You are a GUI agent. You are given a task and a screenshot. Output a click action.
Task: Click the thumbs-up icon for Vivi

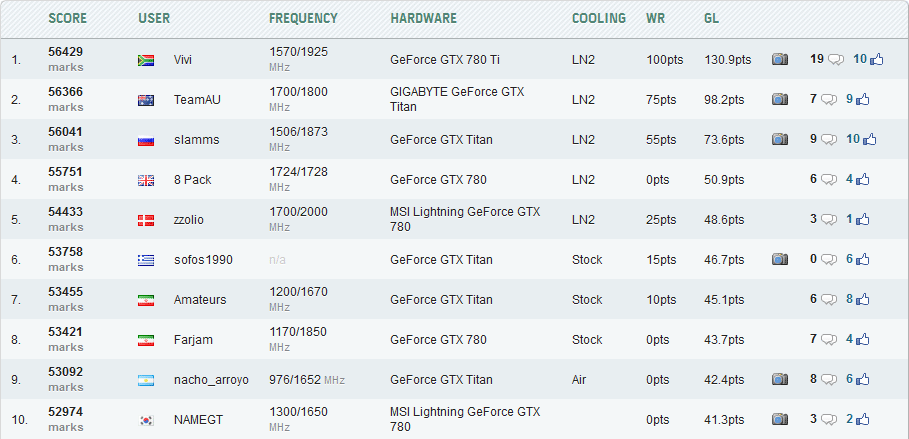[876, 59]
